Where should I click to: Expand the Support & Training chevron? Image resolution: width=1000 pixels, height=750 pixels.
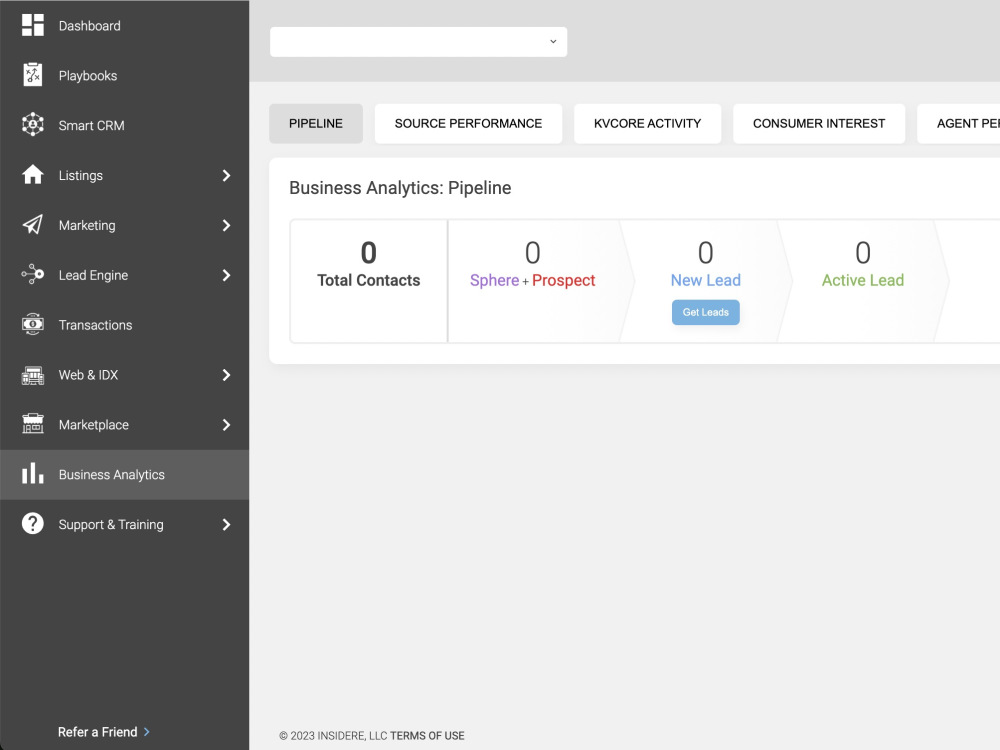coord(226,524)
